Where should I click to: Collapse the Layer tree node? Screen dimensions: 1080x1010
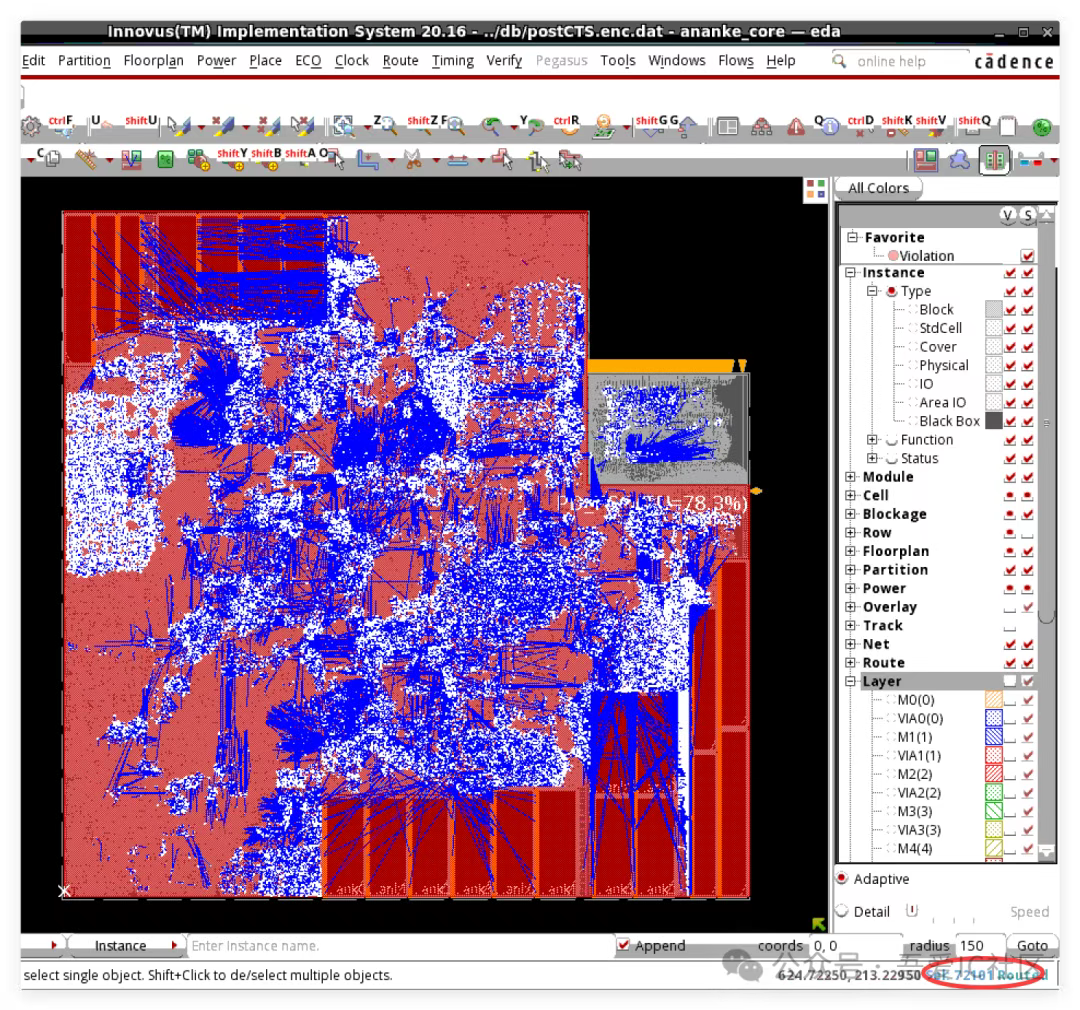click(x=851, y=681)
